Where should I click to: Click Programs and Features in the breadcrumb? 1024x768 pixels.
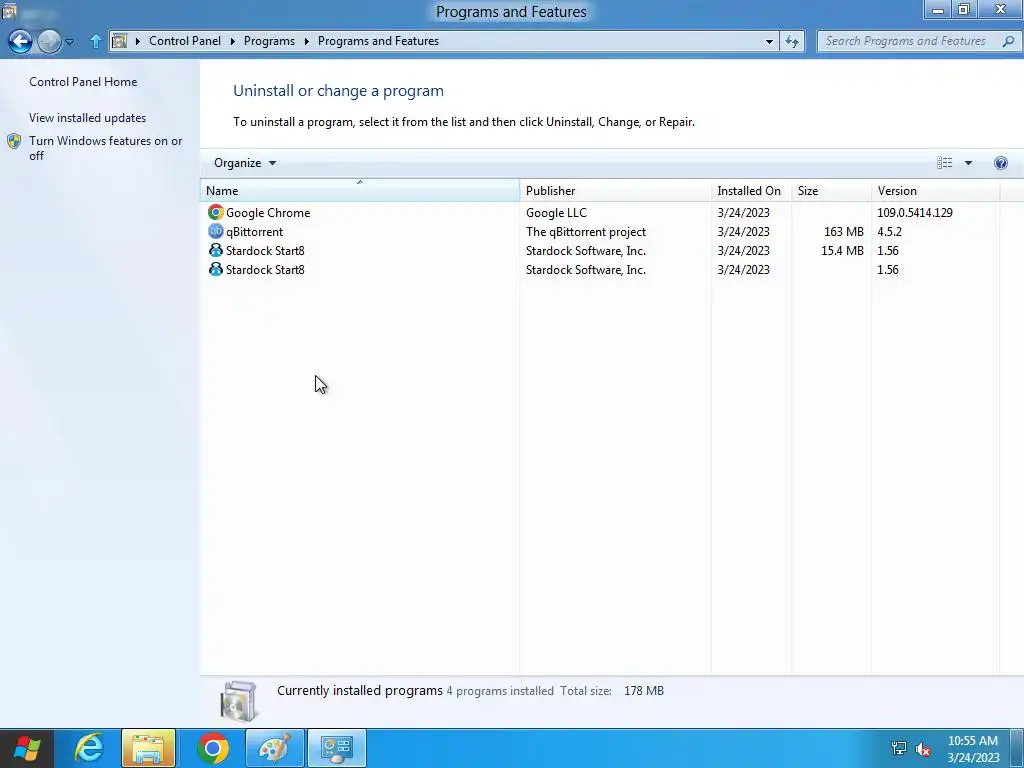(378, 41)
